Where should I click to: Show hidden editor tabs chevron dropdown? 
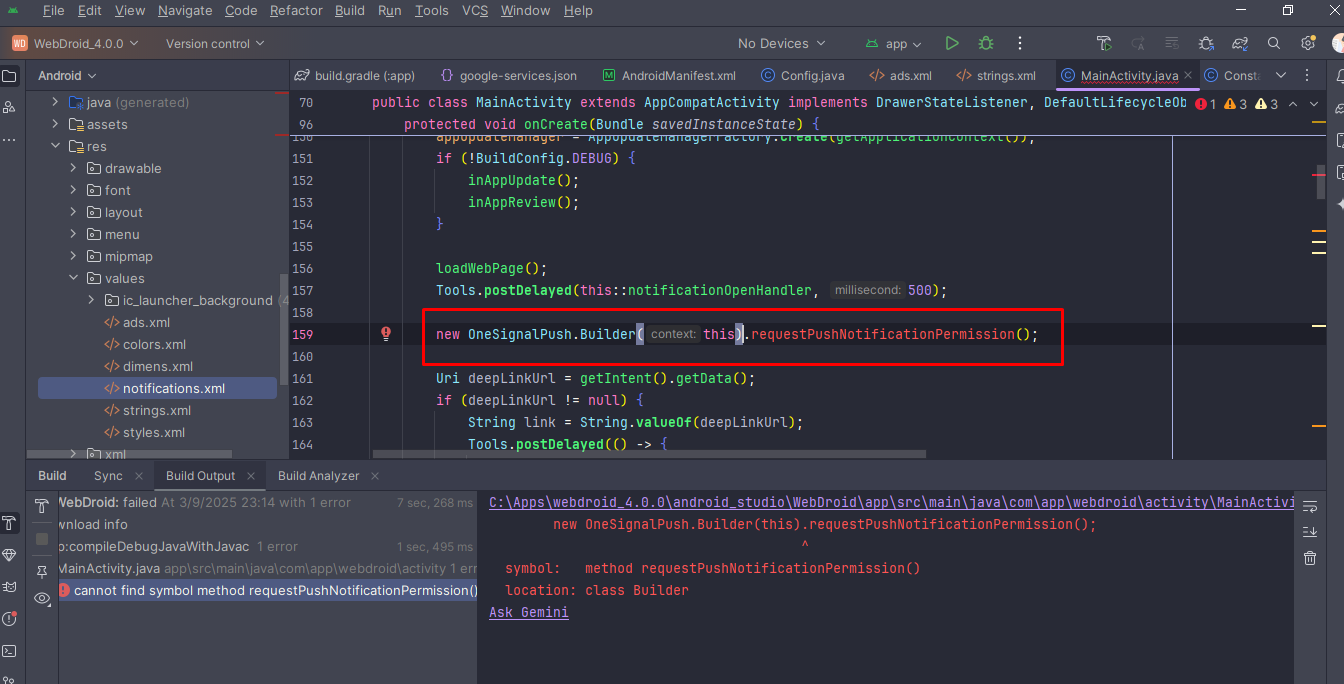1280,75
